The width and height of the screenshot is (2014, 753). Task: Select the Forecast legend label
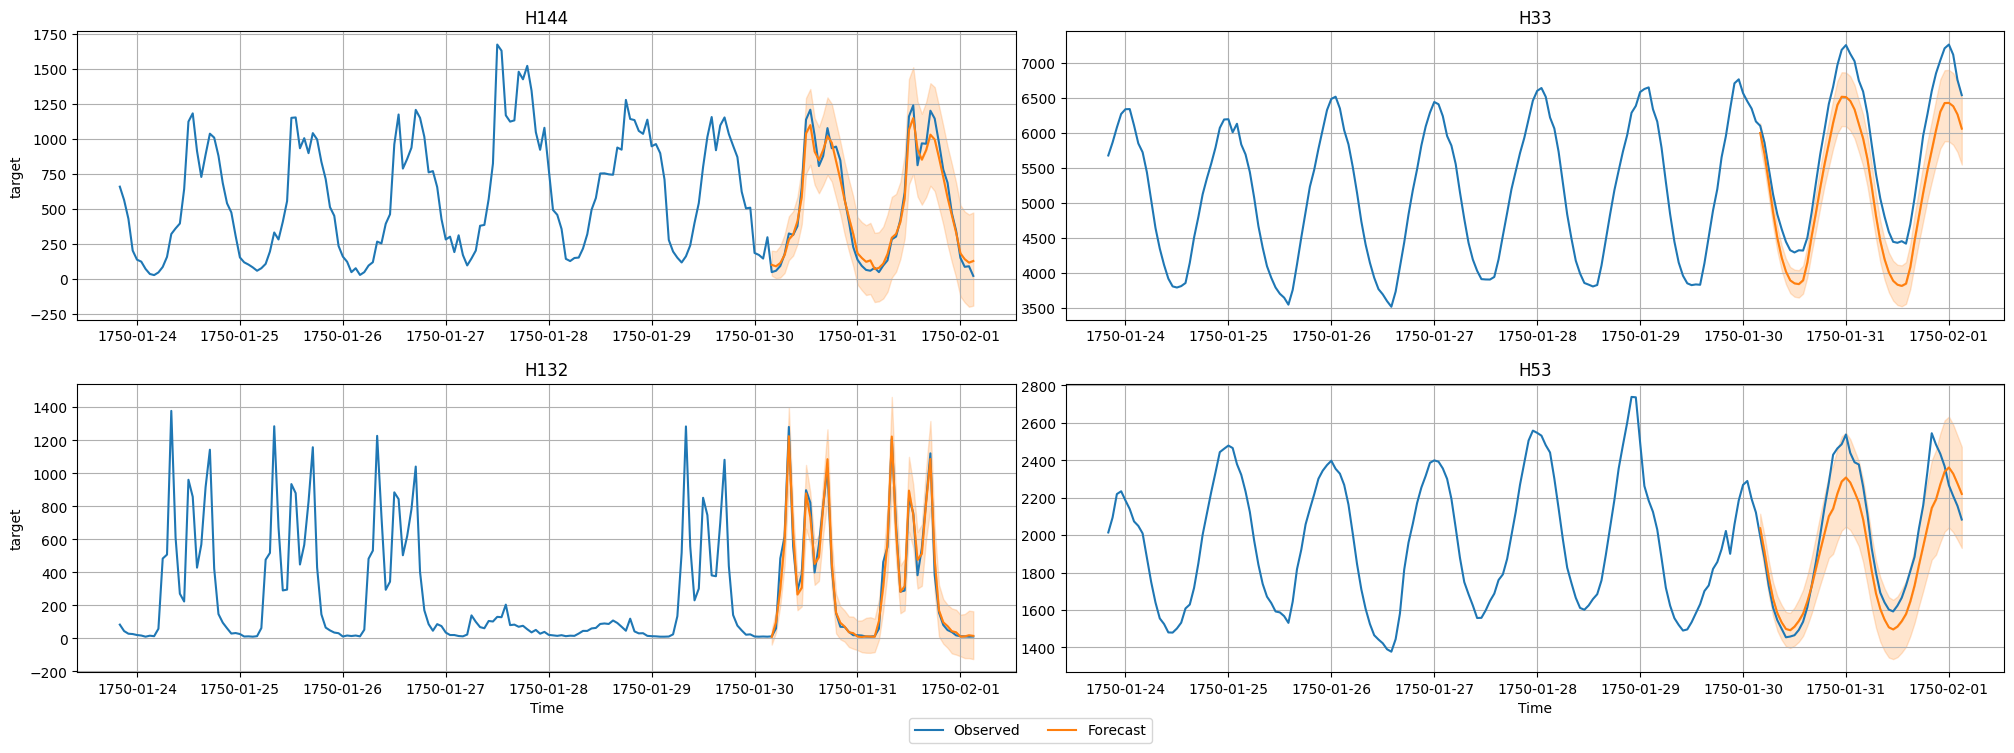click(1116, 731)
